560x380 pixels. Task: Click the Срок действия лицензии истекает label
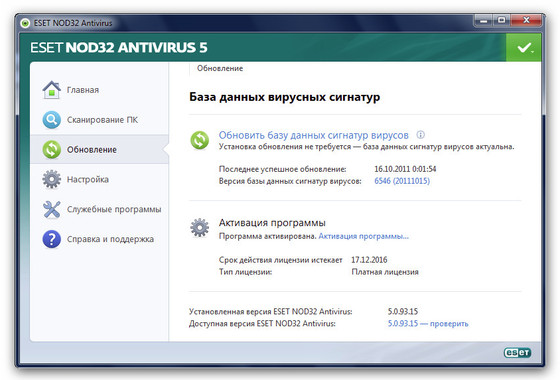[280, 260]
